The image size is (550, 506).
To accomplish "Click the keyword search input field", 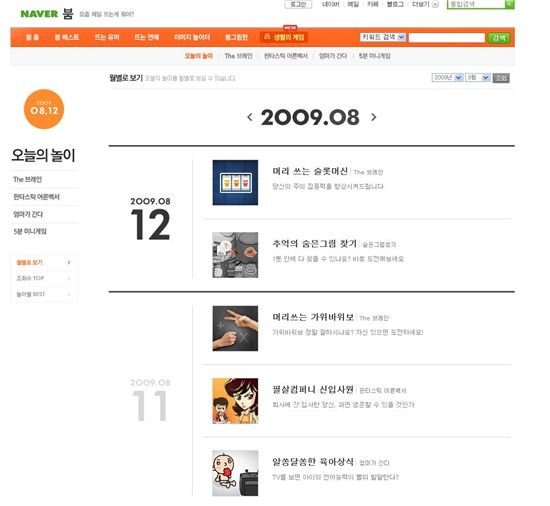I will (x=447, y=38).
